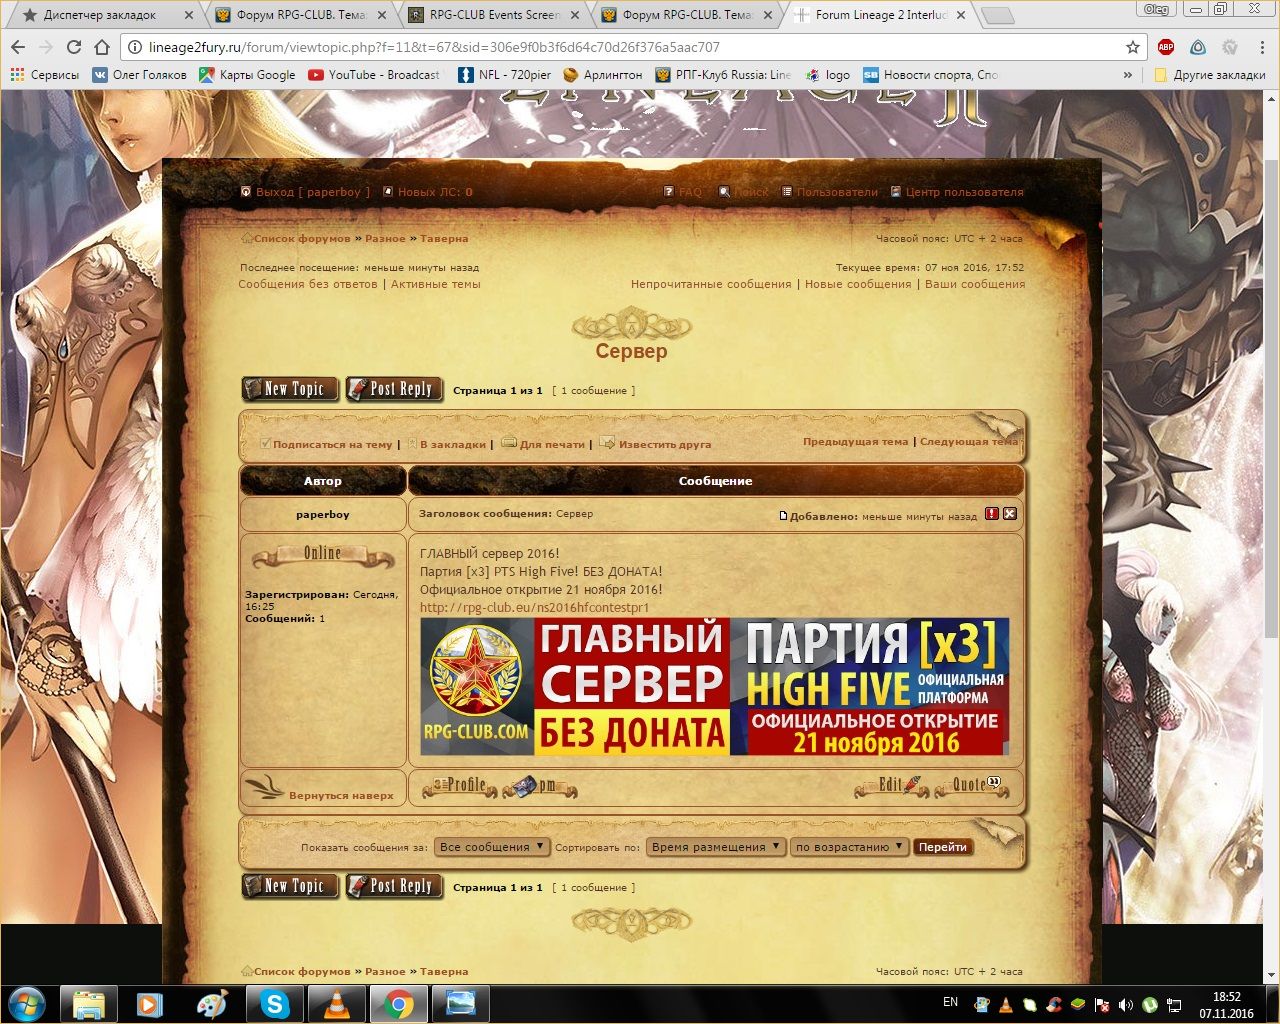Open Активные темы link
1280x1024 pixels.
[x=435, y=284]
